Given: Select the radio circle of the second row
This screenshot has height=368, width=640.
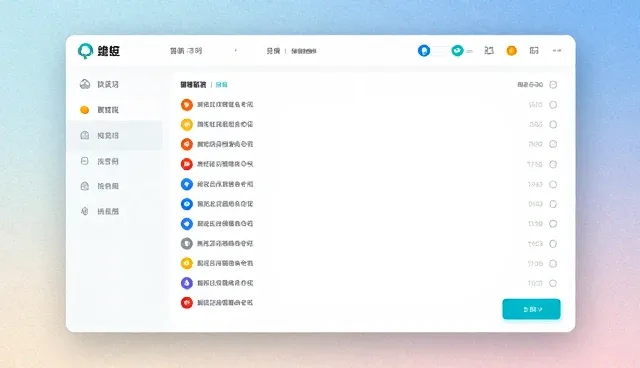Looking at the screenshot, I should (553, 124).
